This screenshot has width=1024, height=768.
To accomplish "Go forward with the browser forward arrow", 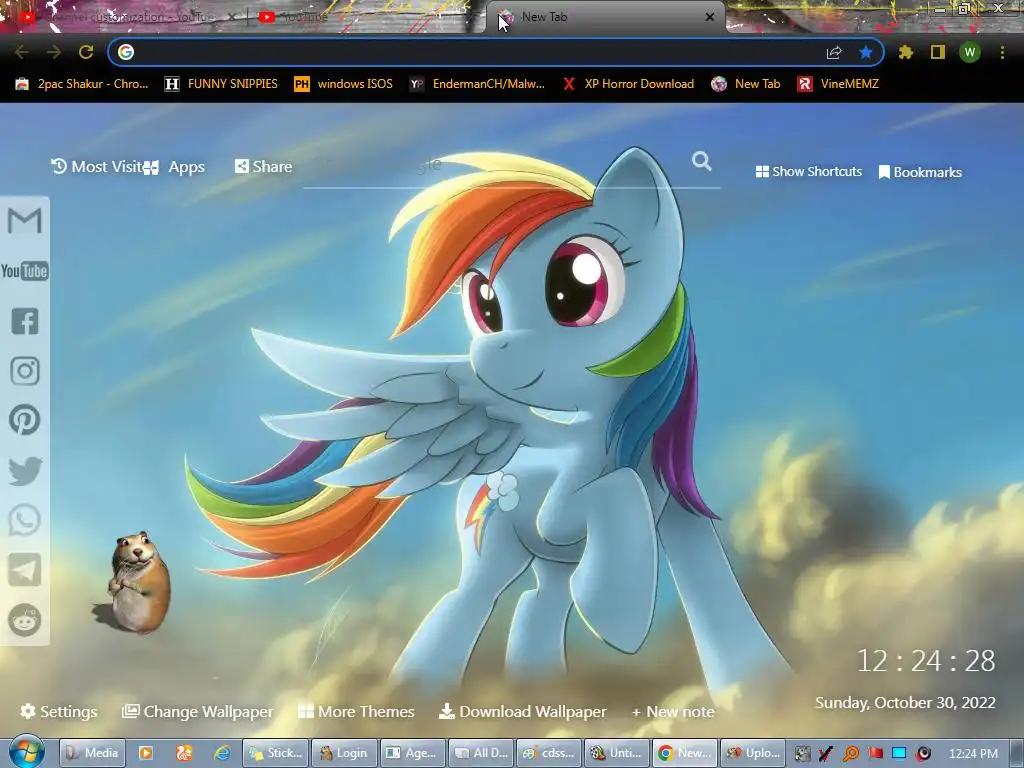I will point(54,52).
